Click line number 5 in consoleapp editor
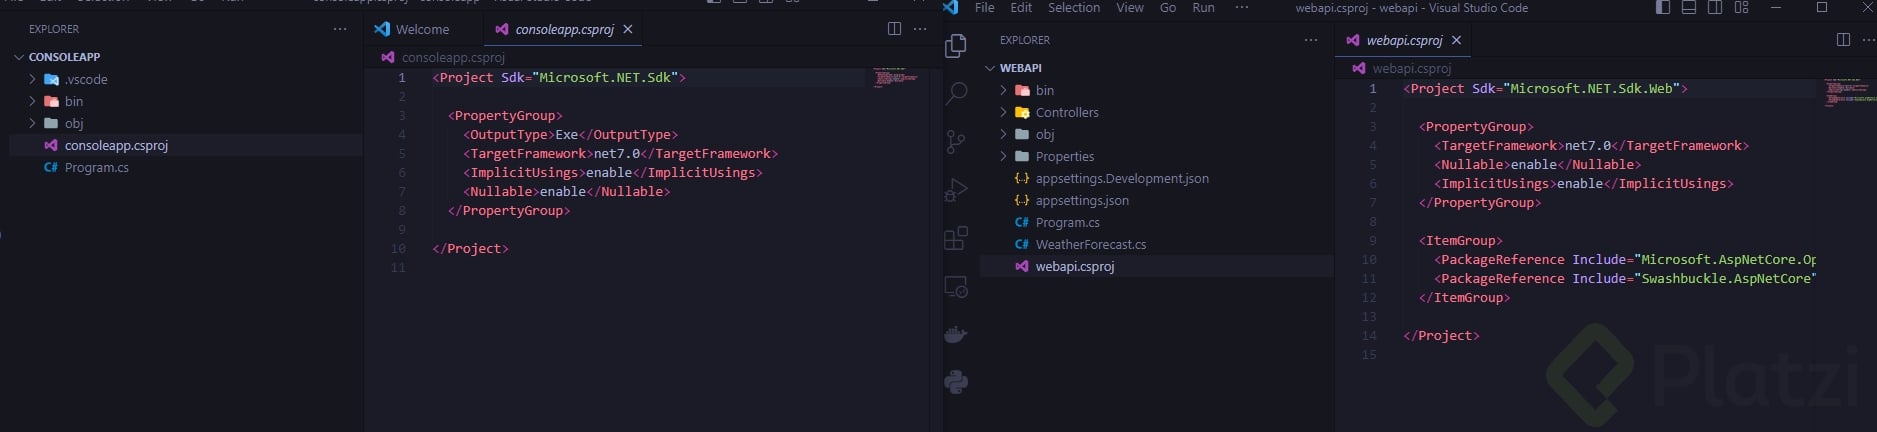 pos(401,153)
